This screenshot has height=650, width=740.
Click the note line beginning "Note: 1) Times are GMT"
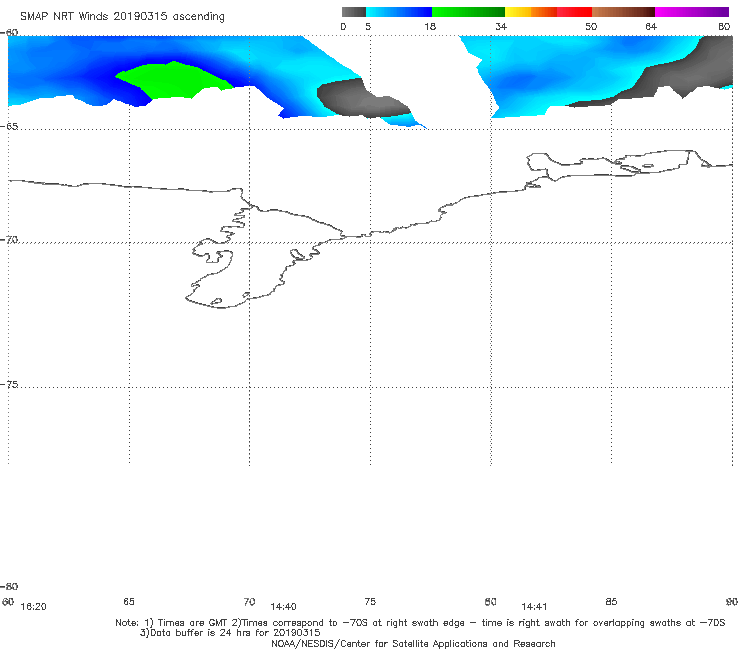coord(420,623)
